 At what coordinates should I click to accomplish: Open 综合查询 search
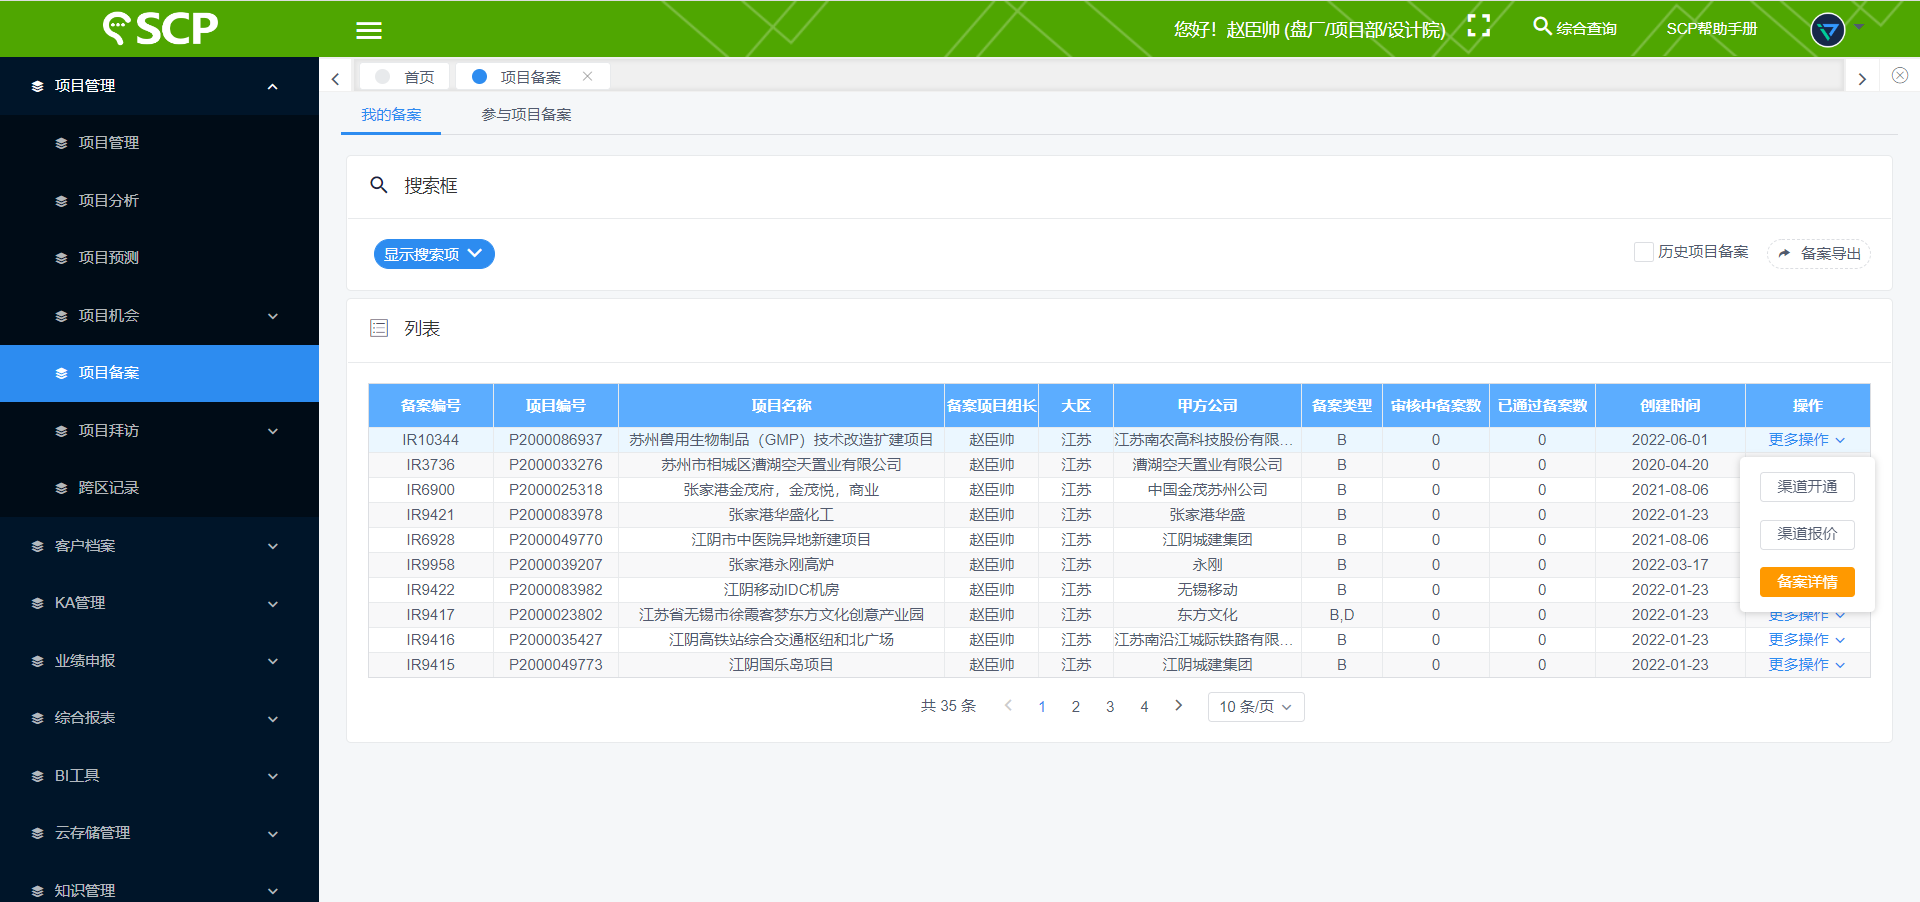(1575, 28)
